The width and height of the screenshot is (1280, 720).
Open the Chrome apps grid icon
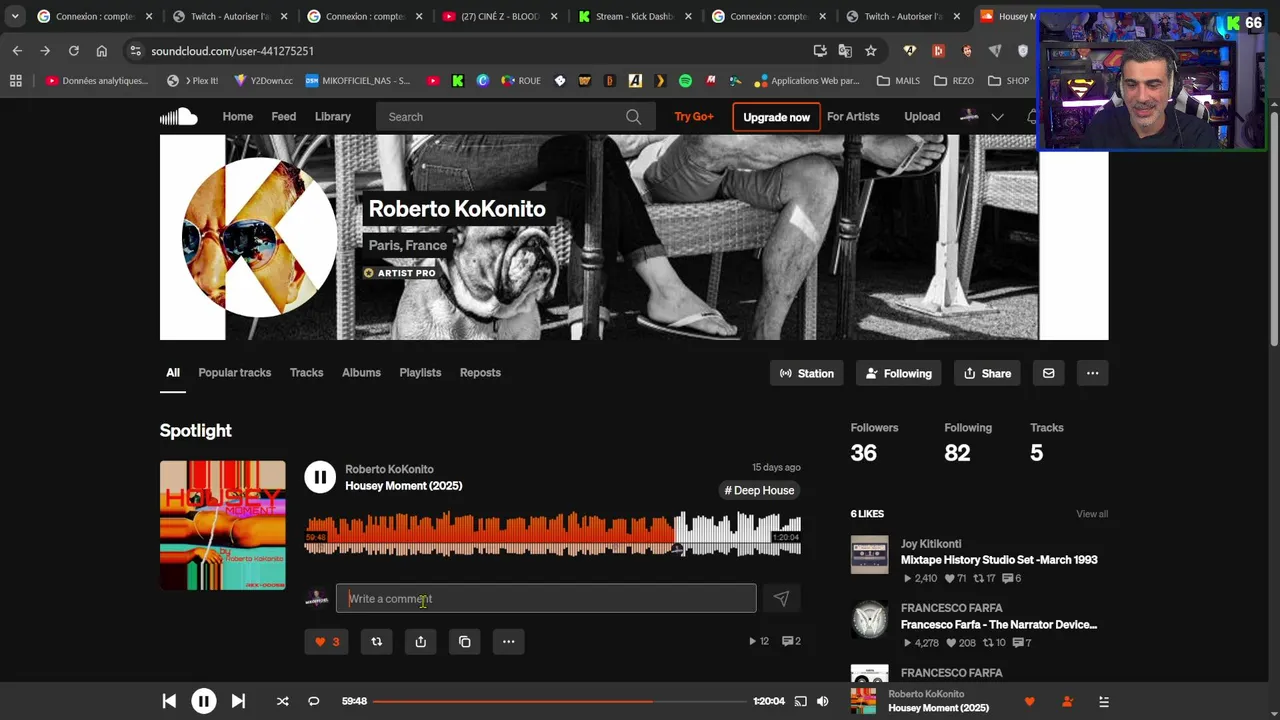(16, 81)
